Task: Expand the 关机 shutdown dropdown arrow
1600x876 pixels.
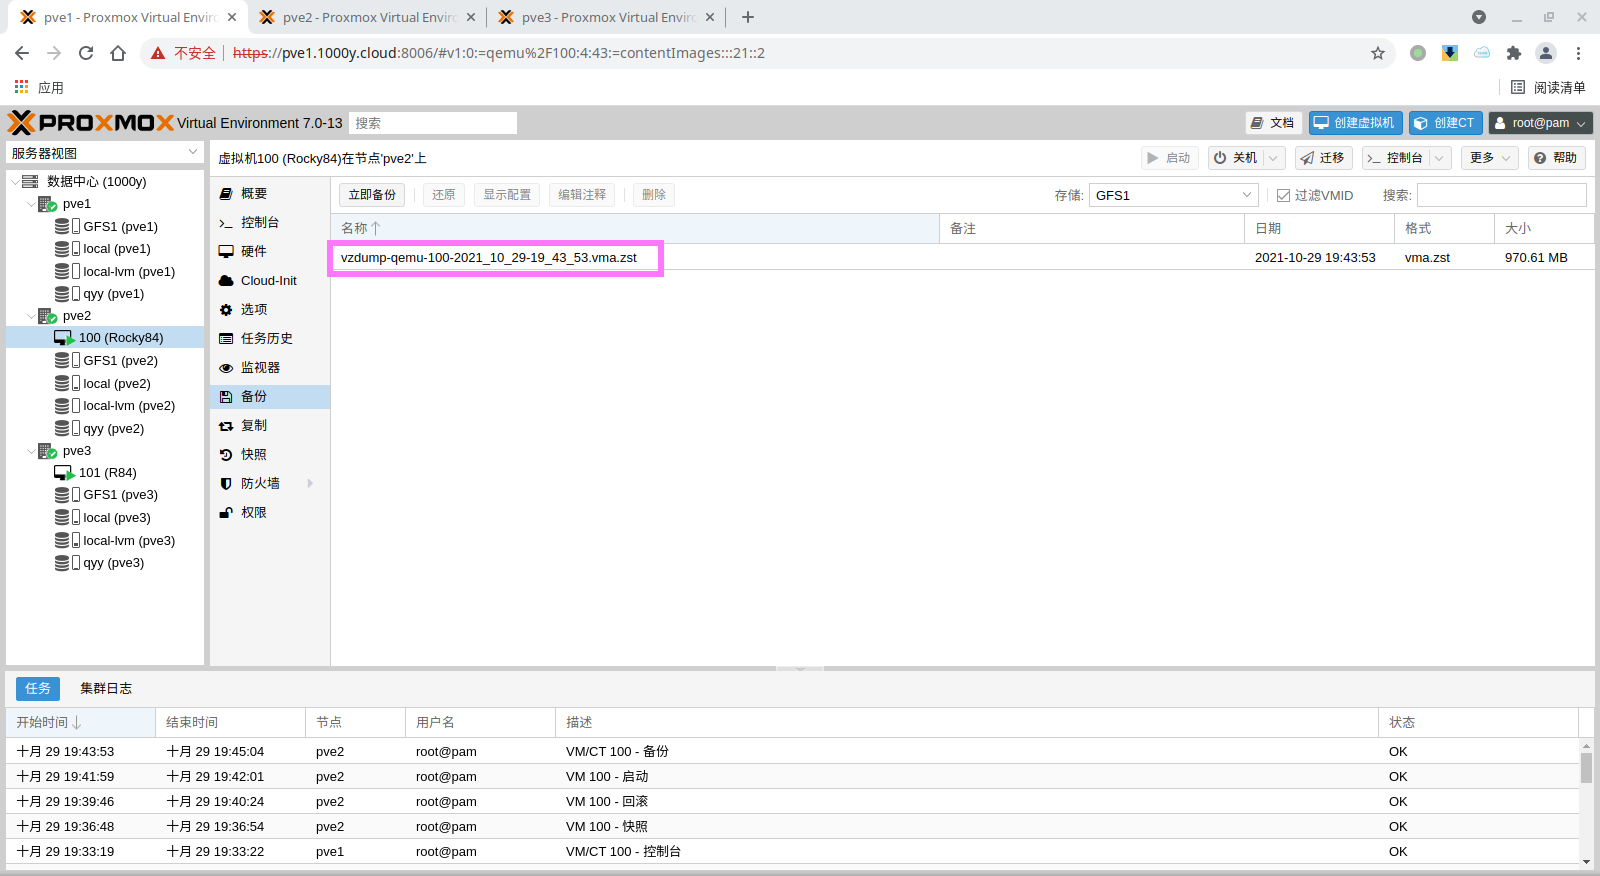Action: (x=1273, y=158)
